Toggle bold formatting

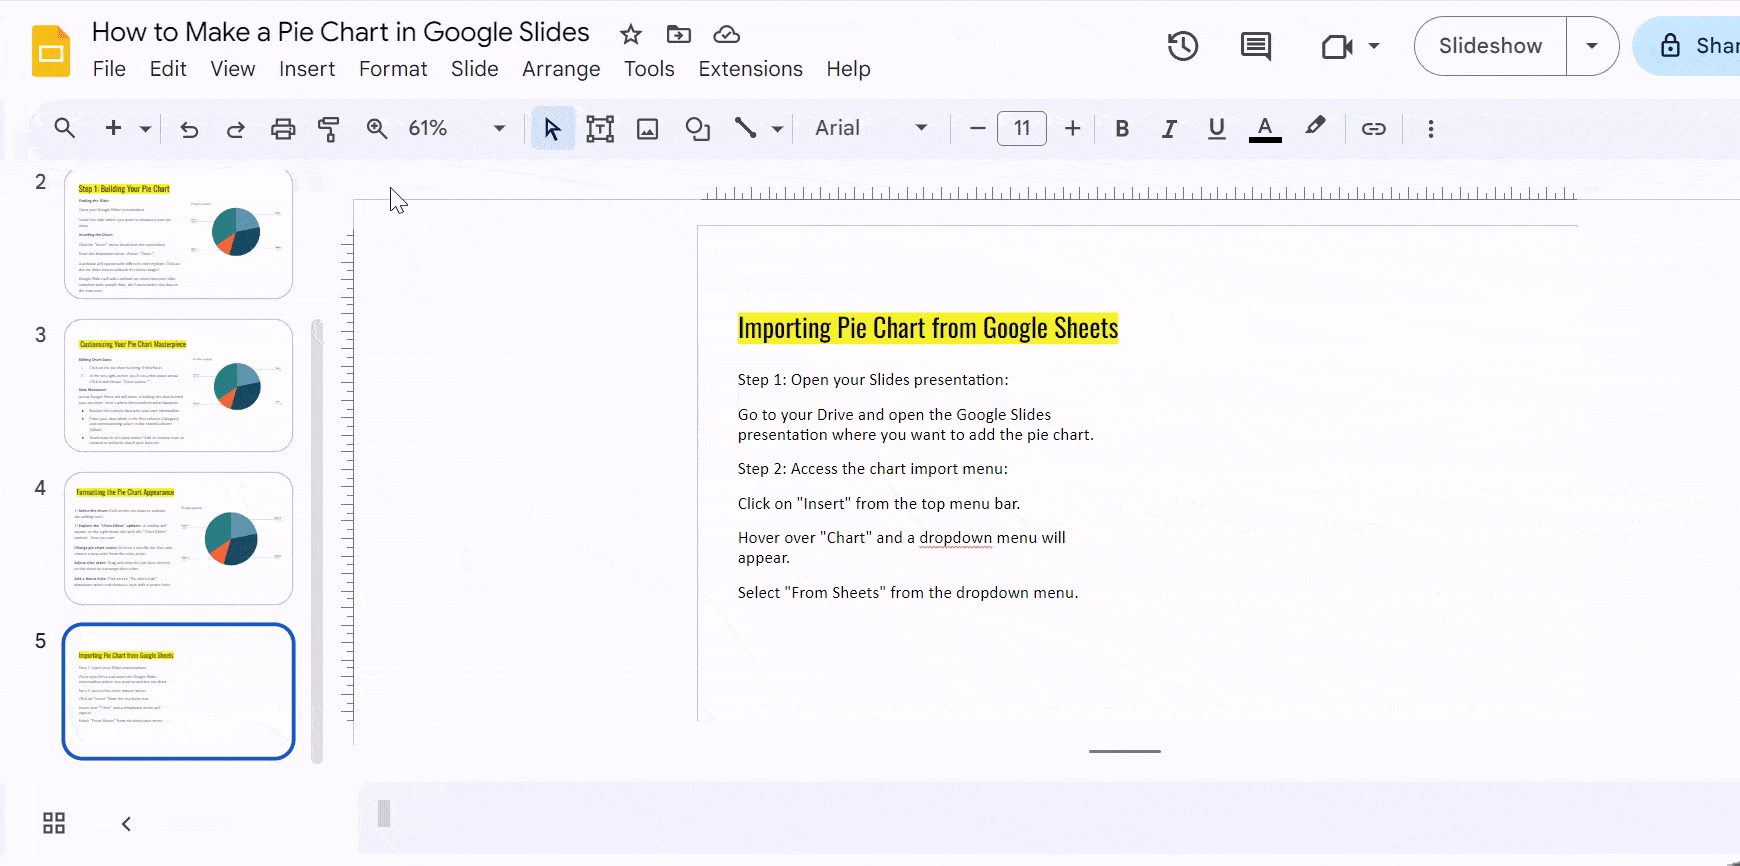(1122, 128)
